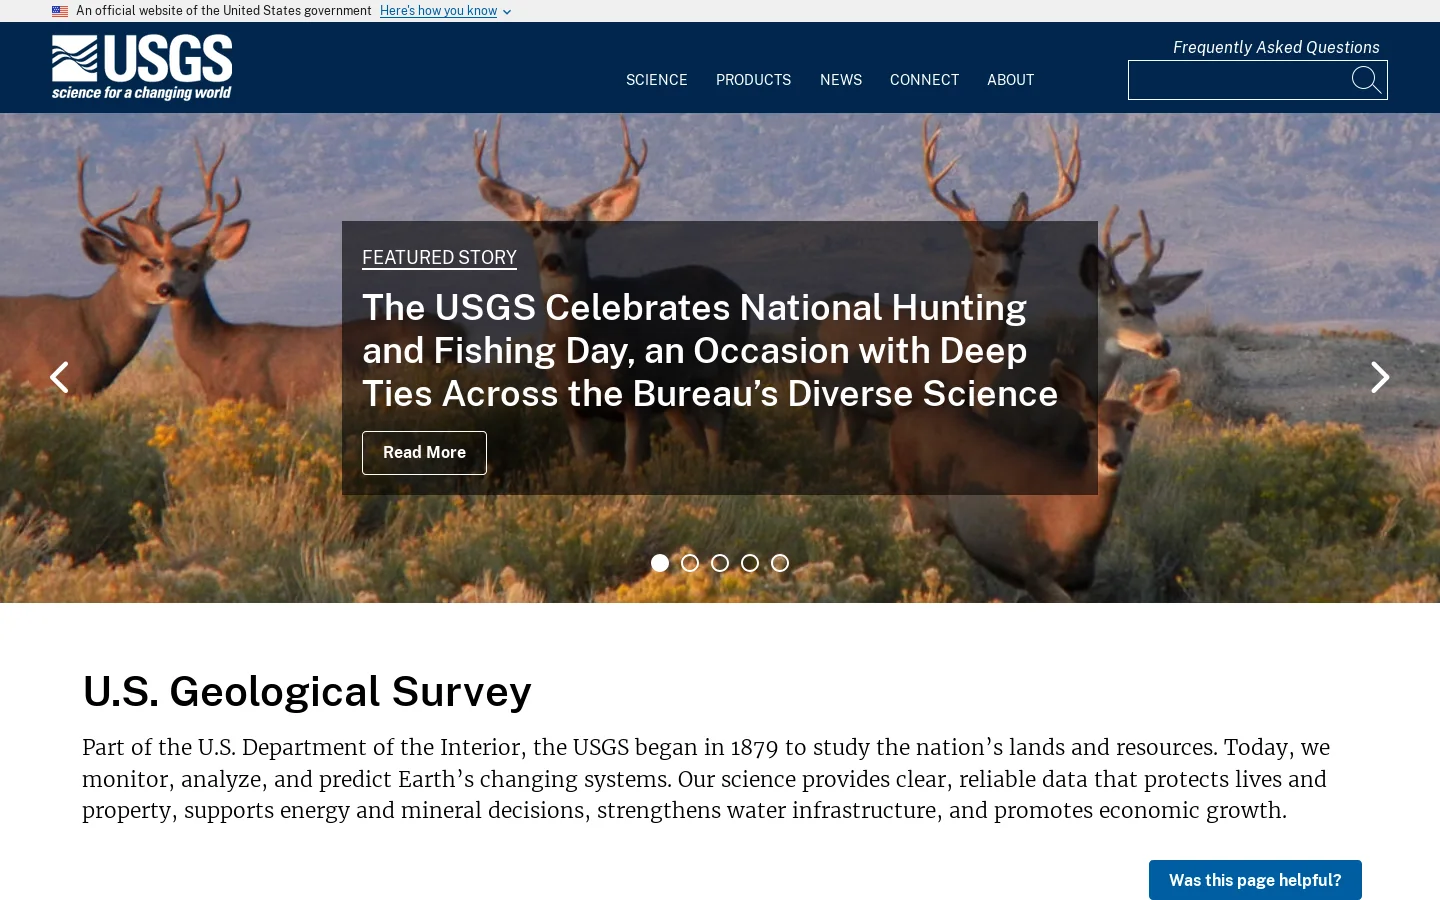The image size is (1440, 900).
Task: Select the first carousel slide dot
Action: click(x=660, y=563)
